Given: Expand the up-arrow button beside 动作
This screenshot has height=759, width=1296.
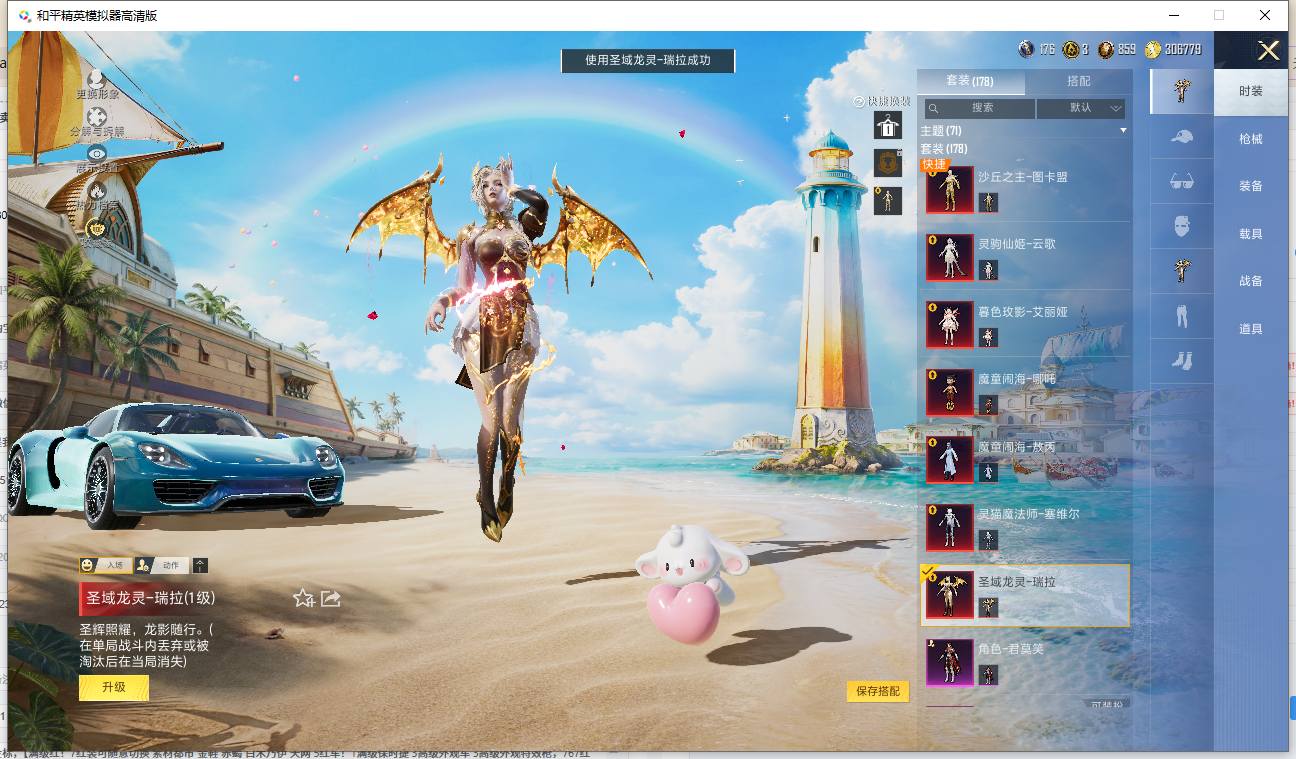Looking at the screenshot, I should click(200, 565).
